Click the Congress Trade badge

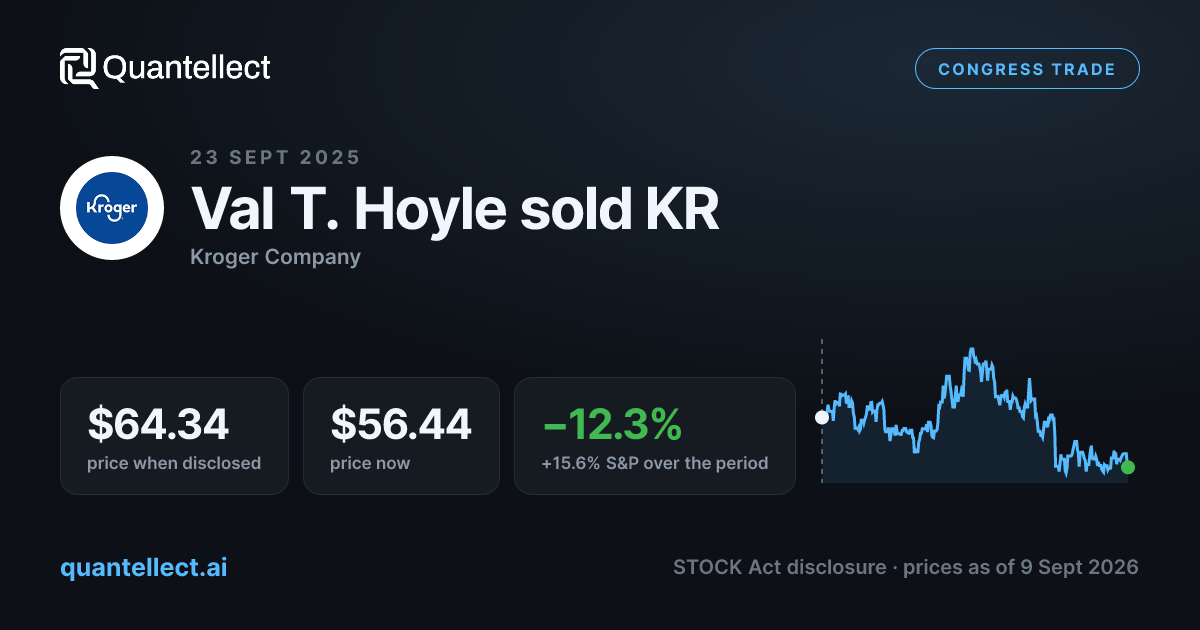(x=1027, y=69)
